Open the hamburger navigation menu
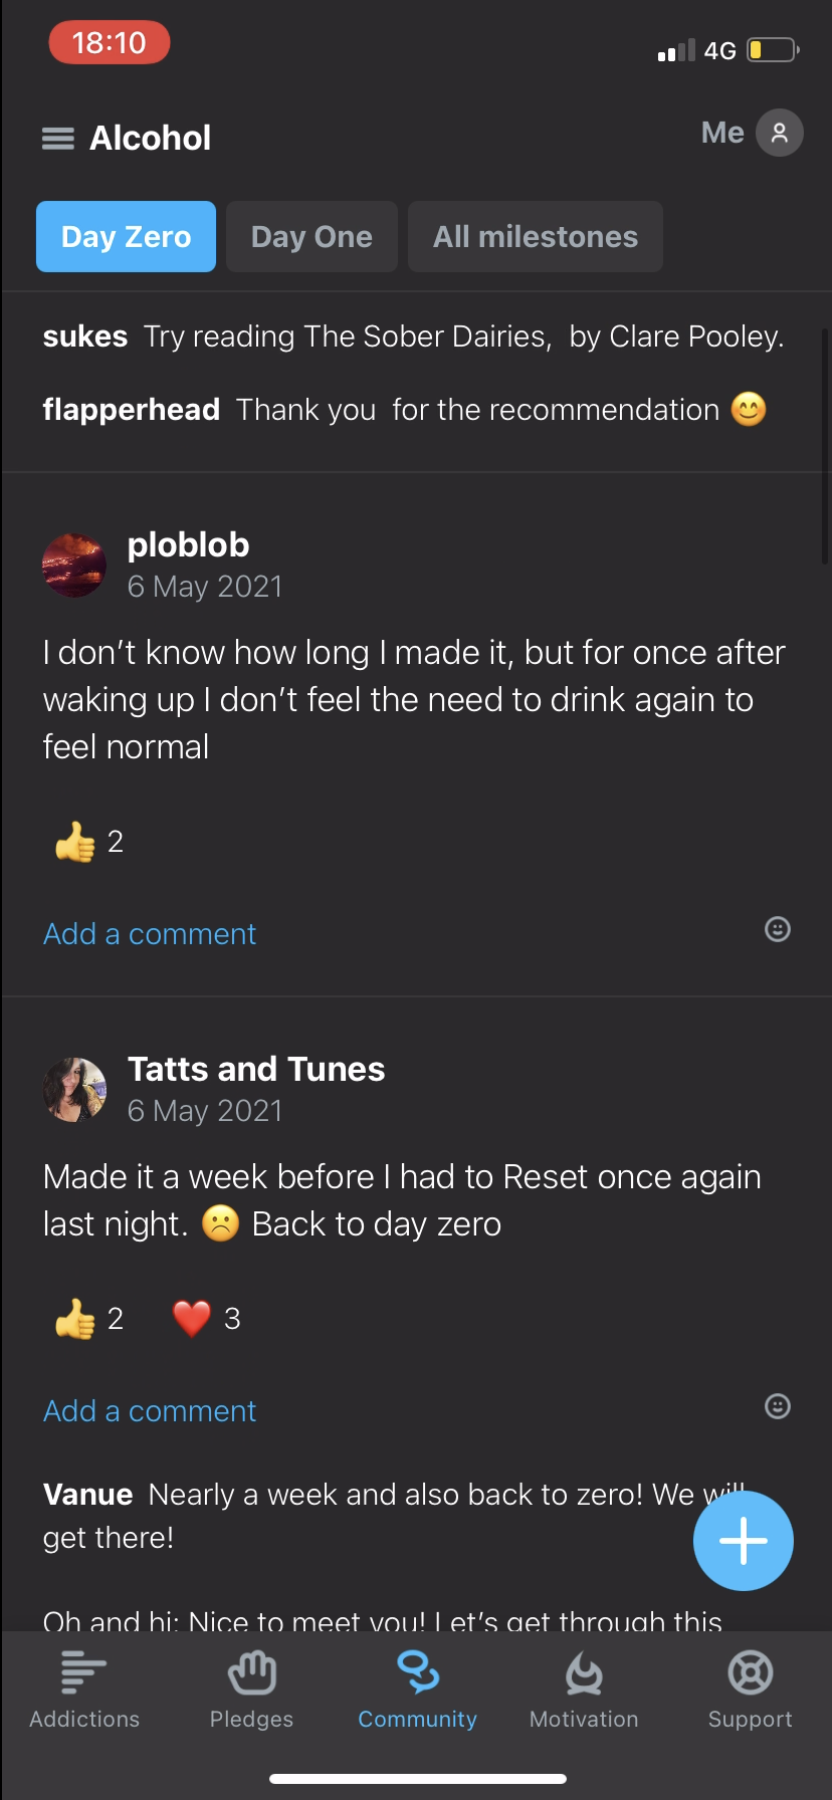Screen dimensions: 832x1800 coord(57,137)
